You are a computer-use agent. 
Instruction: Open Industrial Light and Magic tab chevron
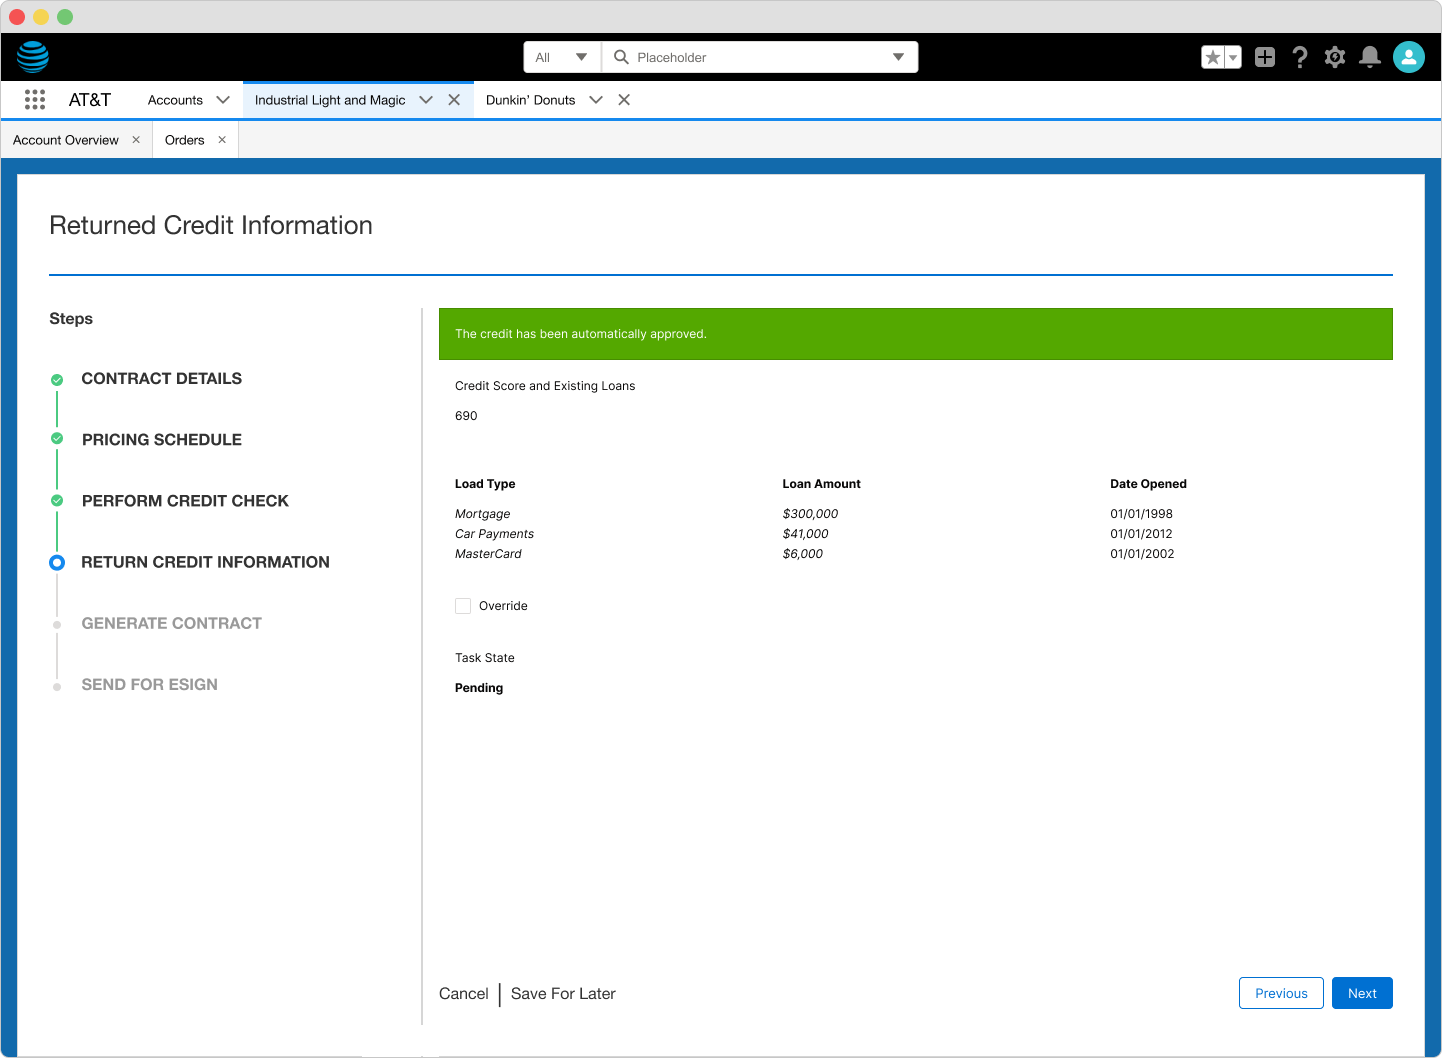(426, 100)
